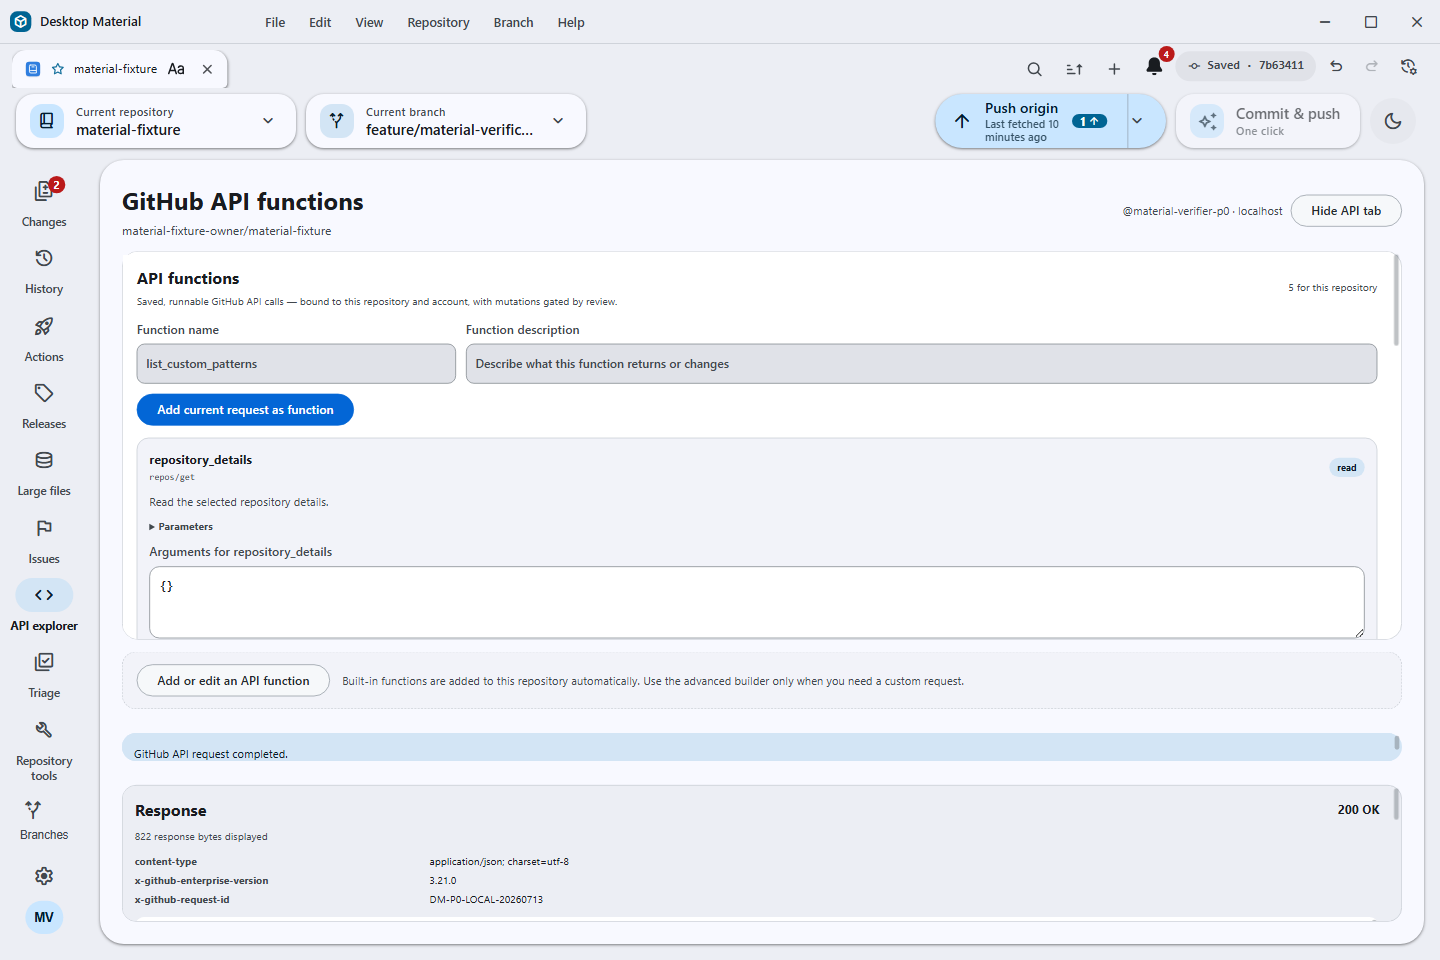Open the View menu

(x=369, y=22)
